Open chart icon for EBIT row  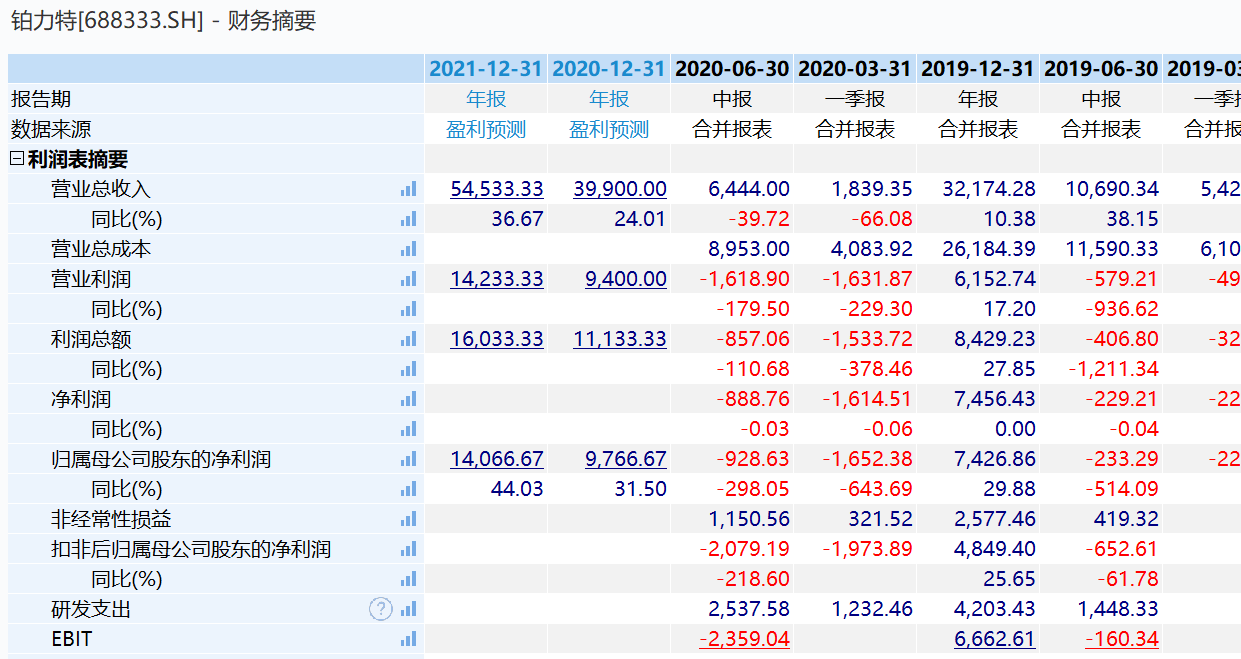pos(408,639)
